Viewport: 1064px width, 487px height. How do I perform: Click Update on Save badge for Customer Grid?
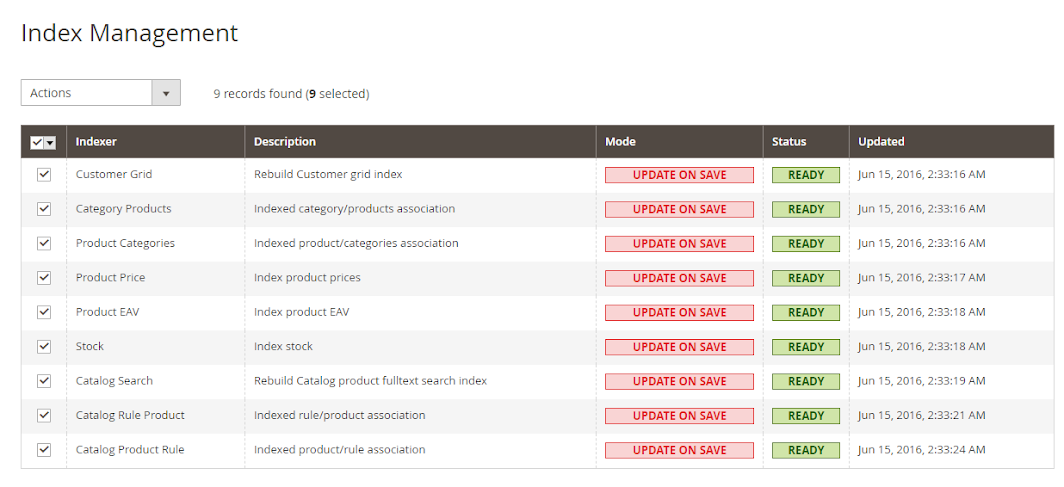[679, 175]
